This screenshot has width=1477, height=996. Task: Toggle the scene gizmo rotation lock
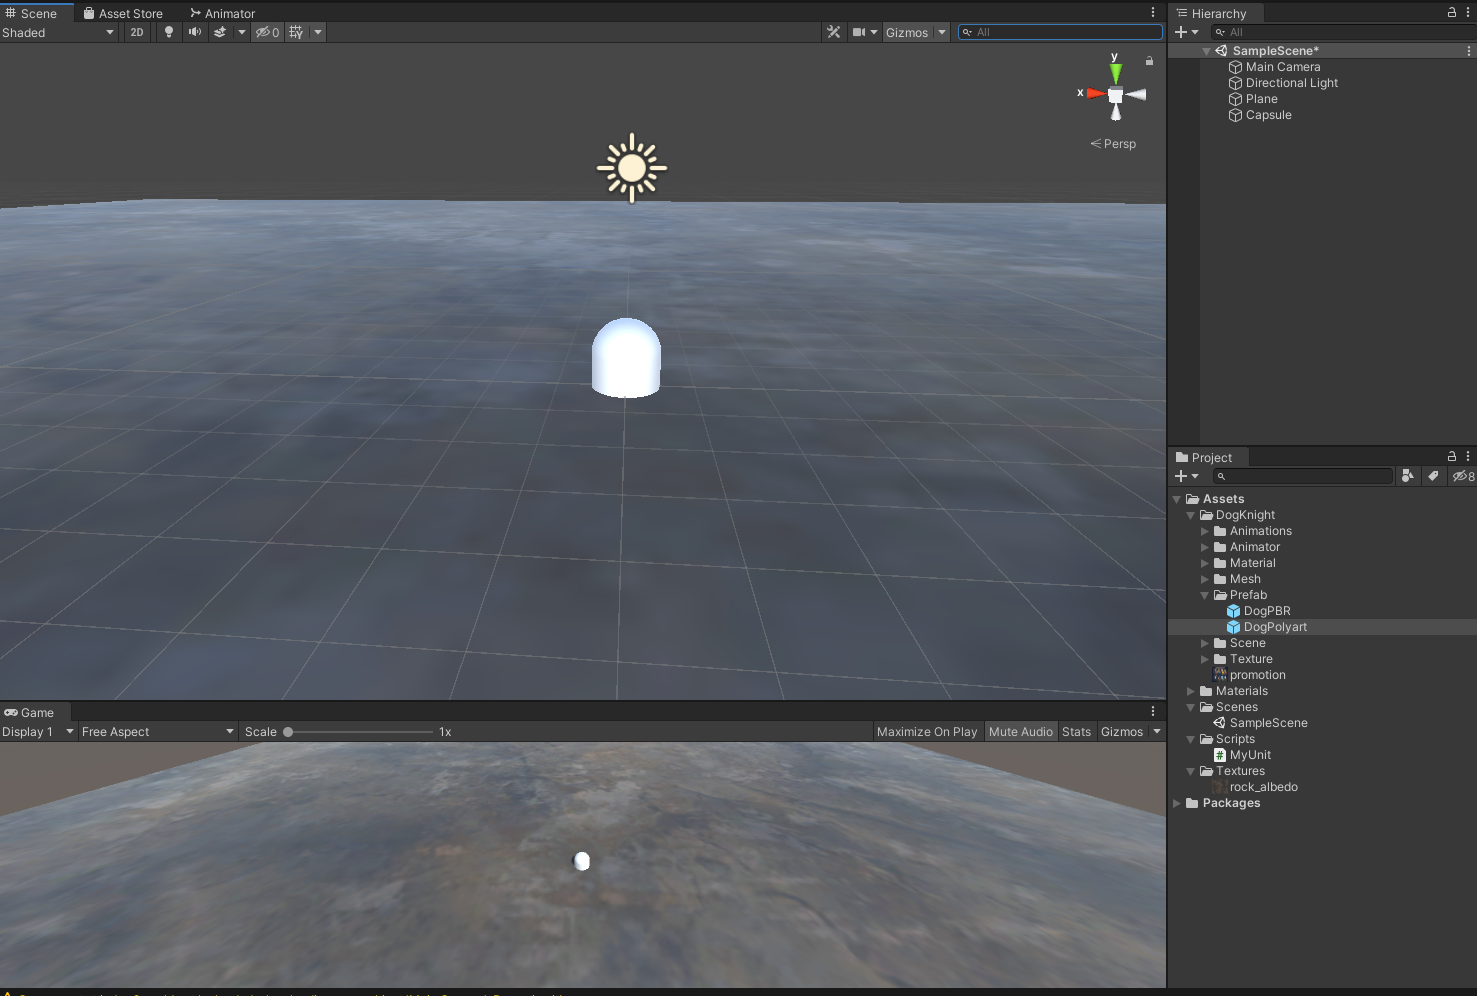point(1149,61)
